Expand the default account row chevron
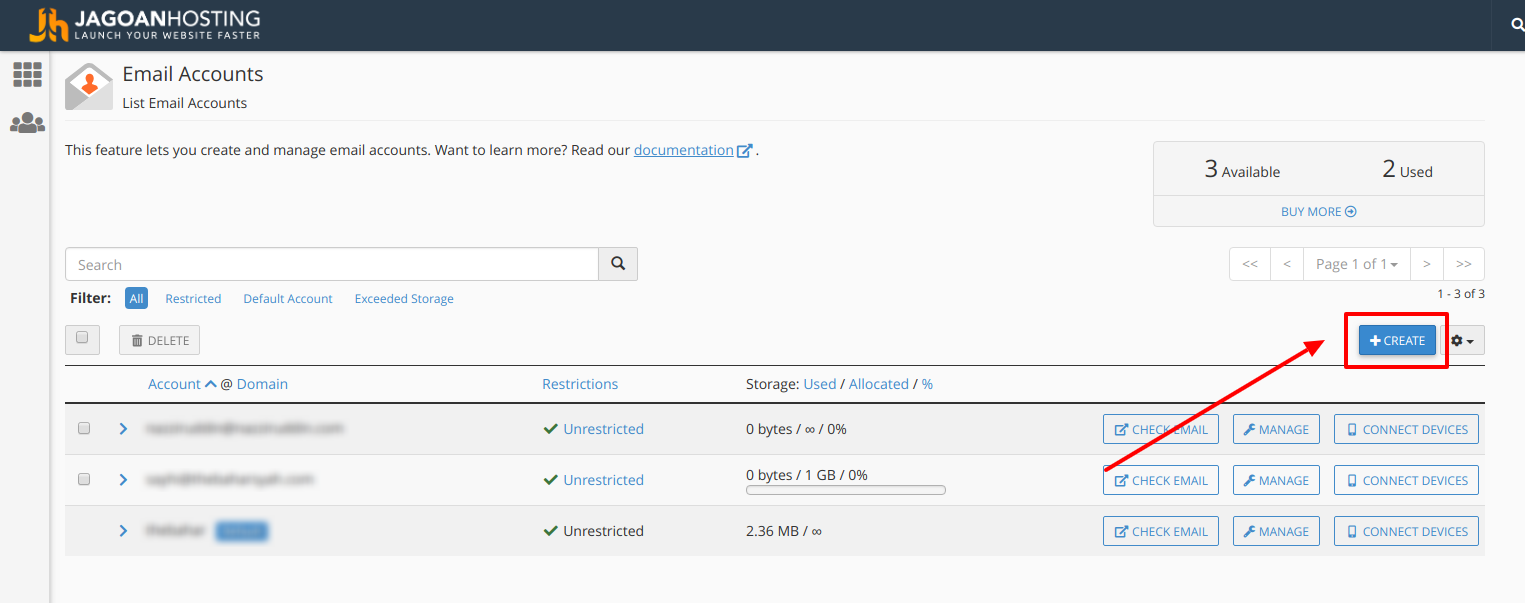The width and height of the screenshot is (1525, 603). (124, 531)
